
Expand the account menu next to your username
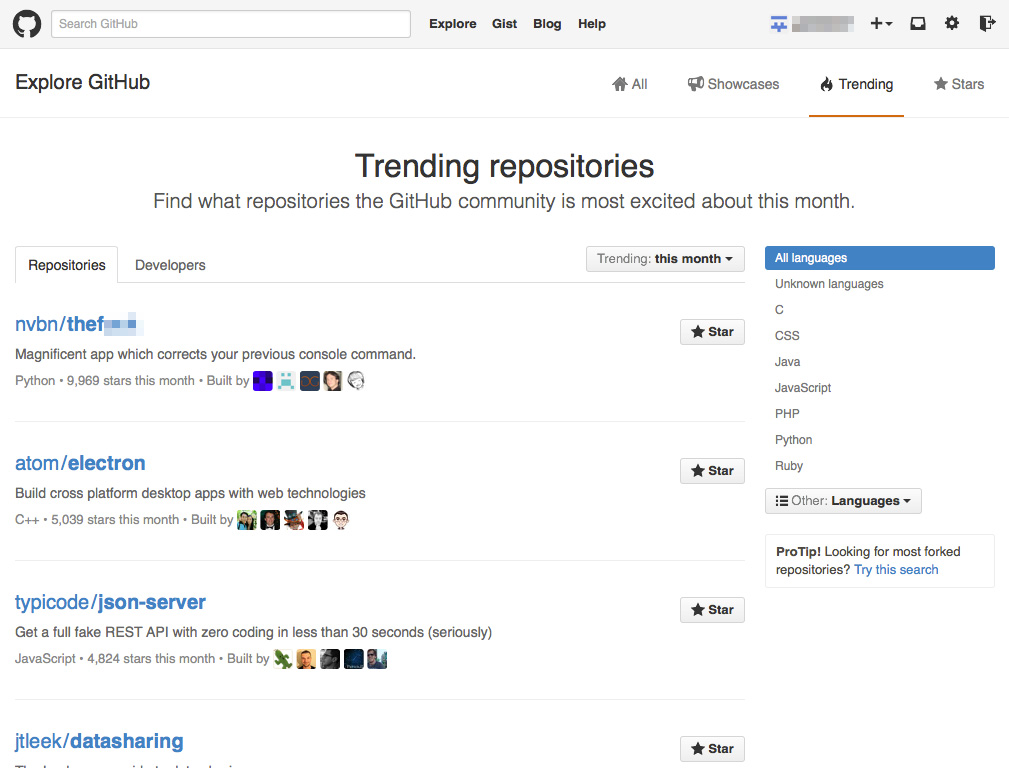click(825, 23)
